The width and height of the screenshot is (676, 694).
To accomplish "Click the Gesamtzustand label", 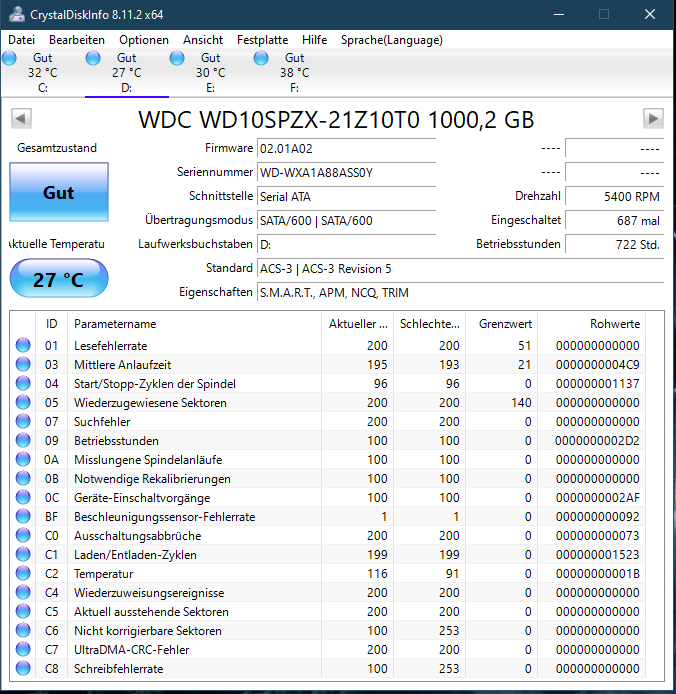I will coord(57,148).
